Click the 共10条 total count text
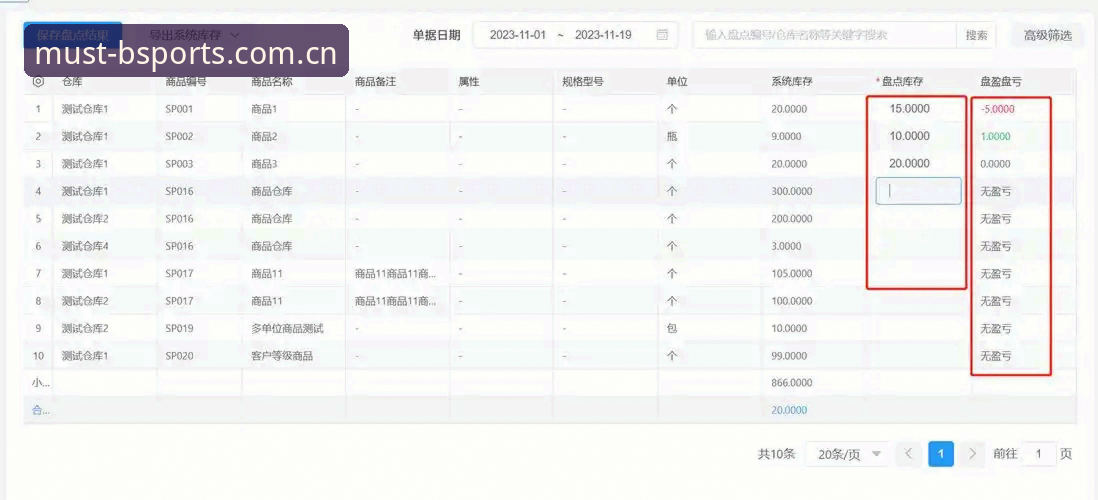 777,454
